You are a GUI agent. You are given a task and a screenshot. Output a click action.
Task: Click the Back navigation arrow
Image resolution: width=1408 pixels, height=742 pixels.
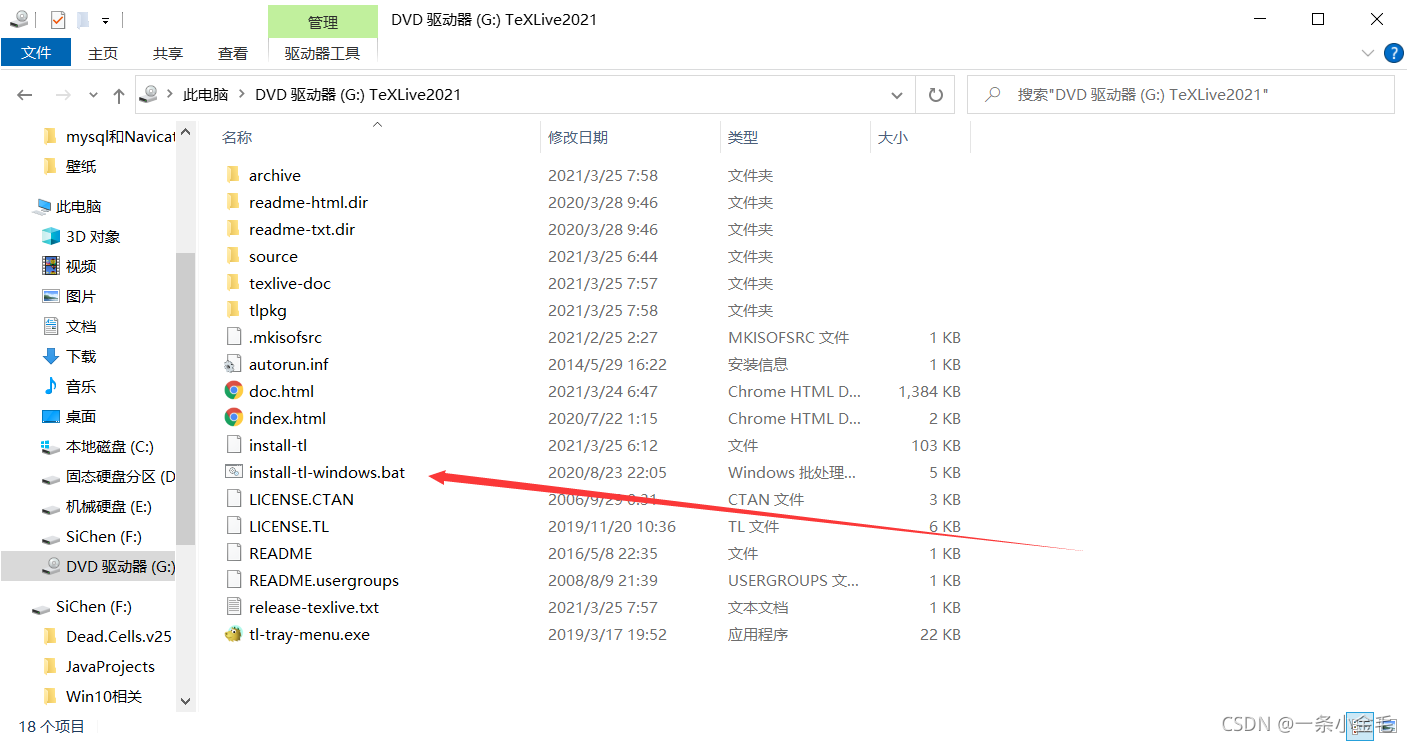click(25, 95)
